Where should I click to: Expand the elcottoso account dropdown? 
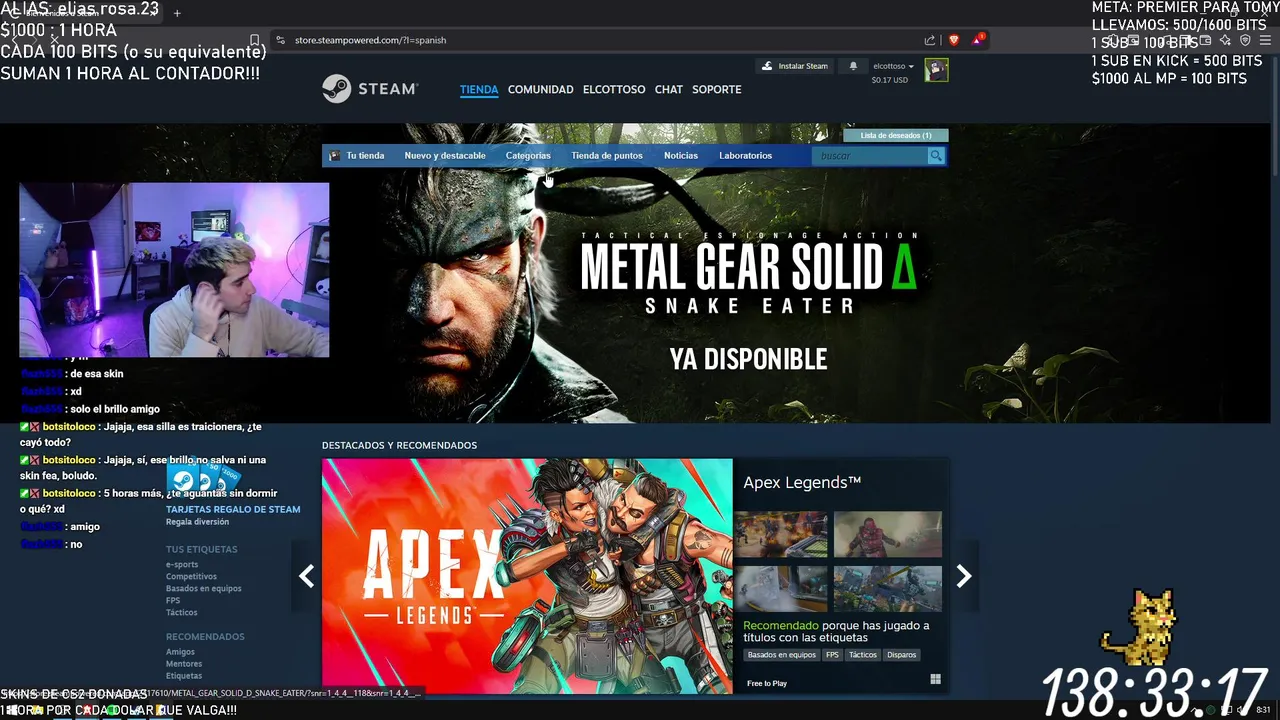893,66
